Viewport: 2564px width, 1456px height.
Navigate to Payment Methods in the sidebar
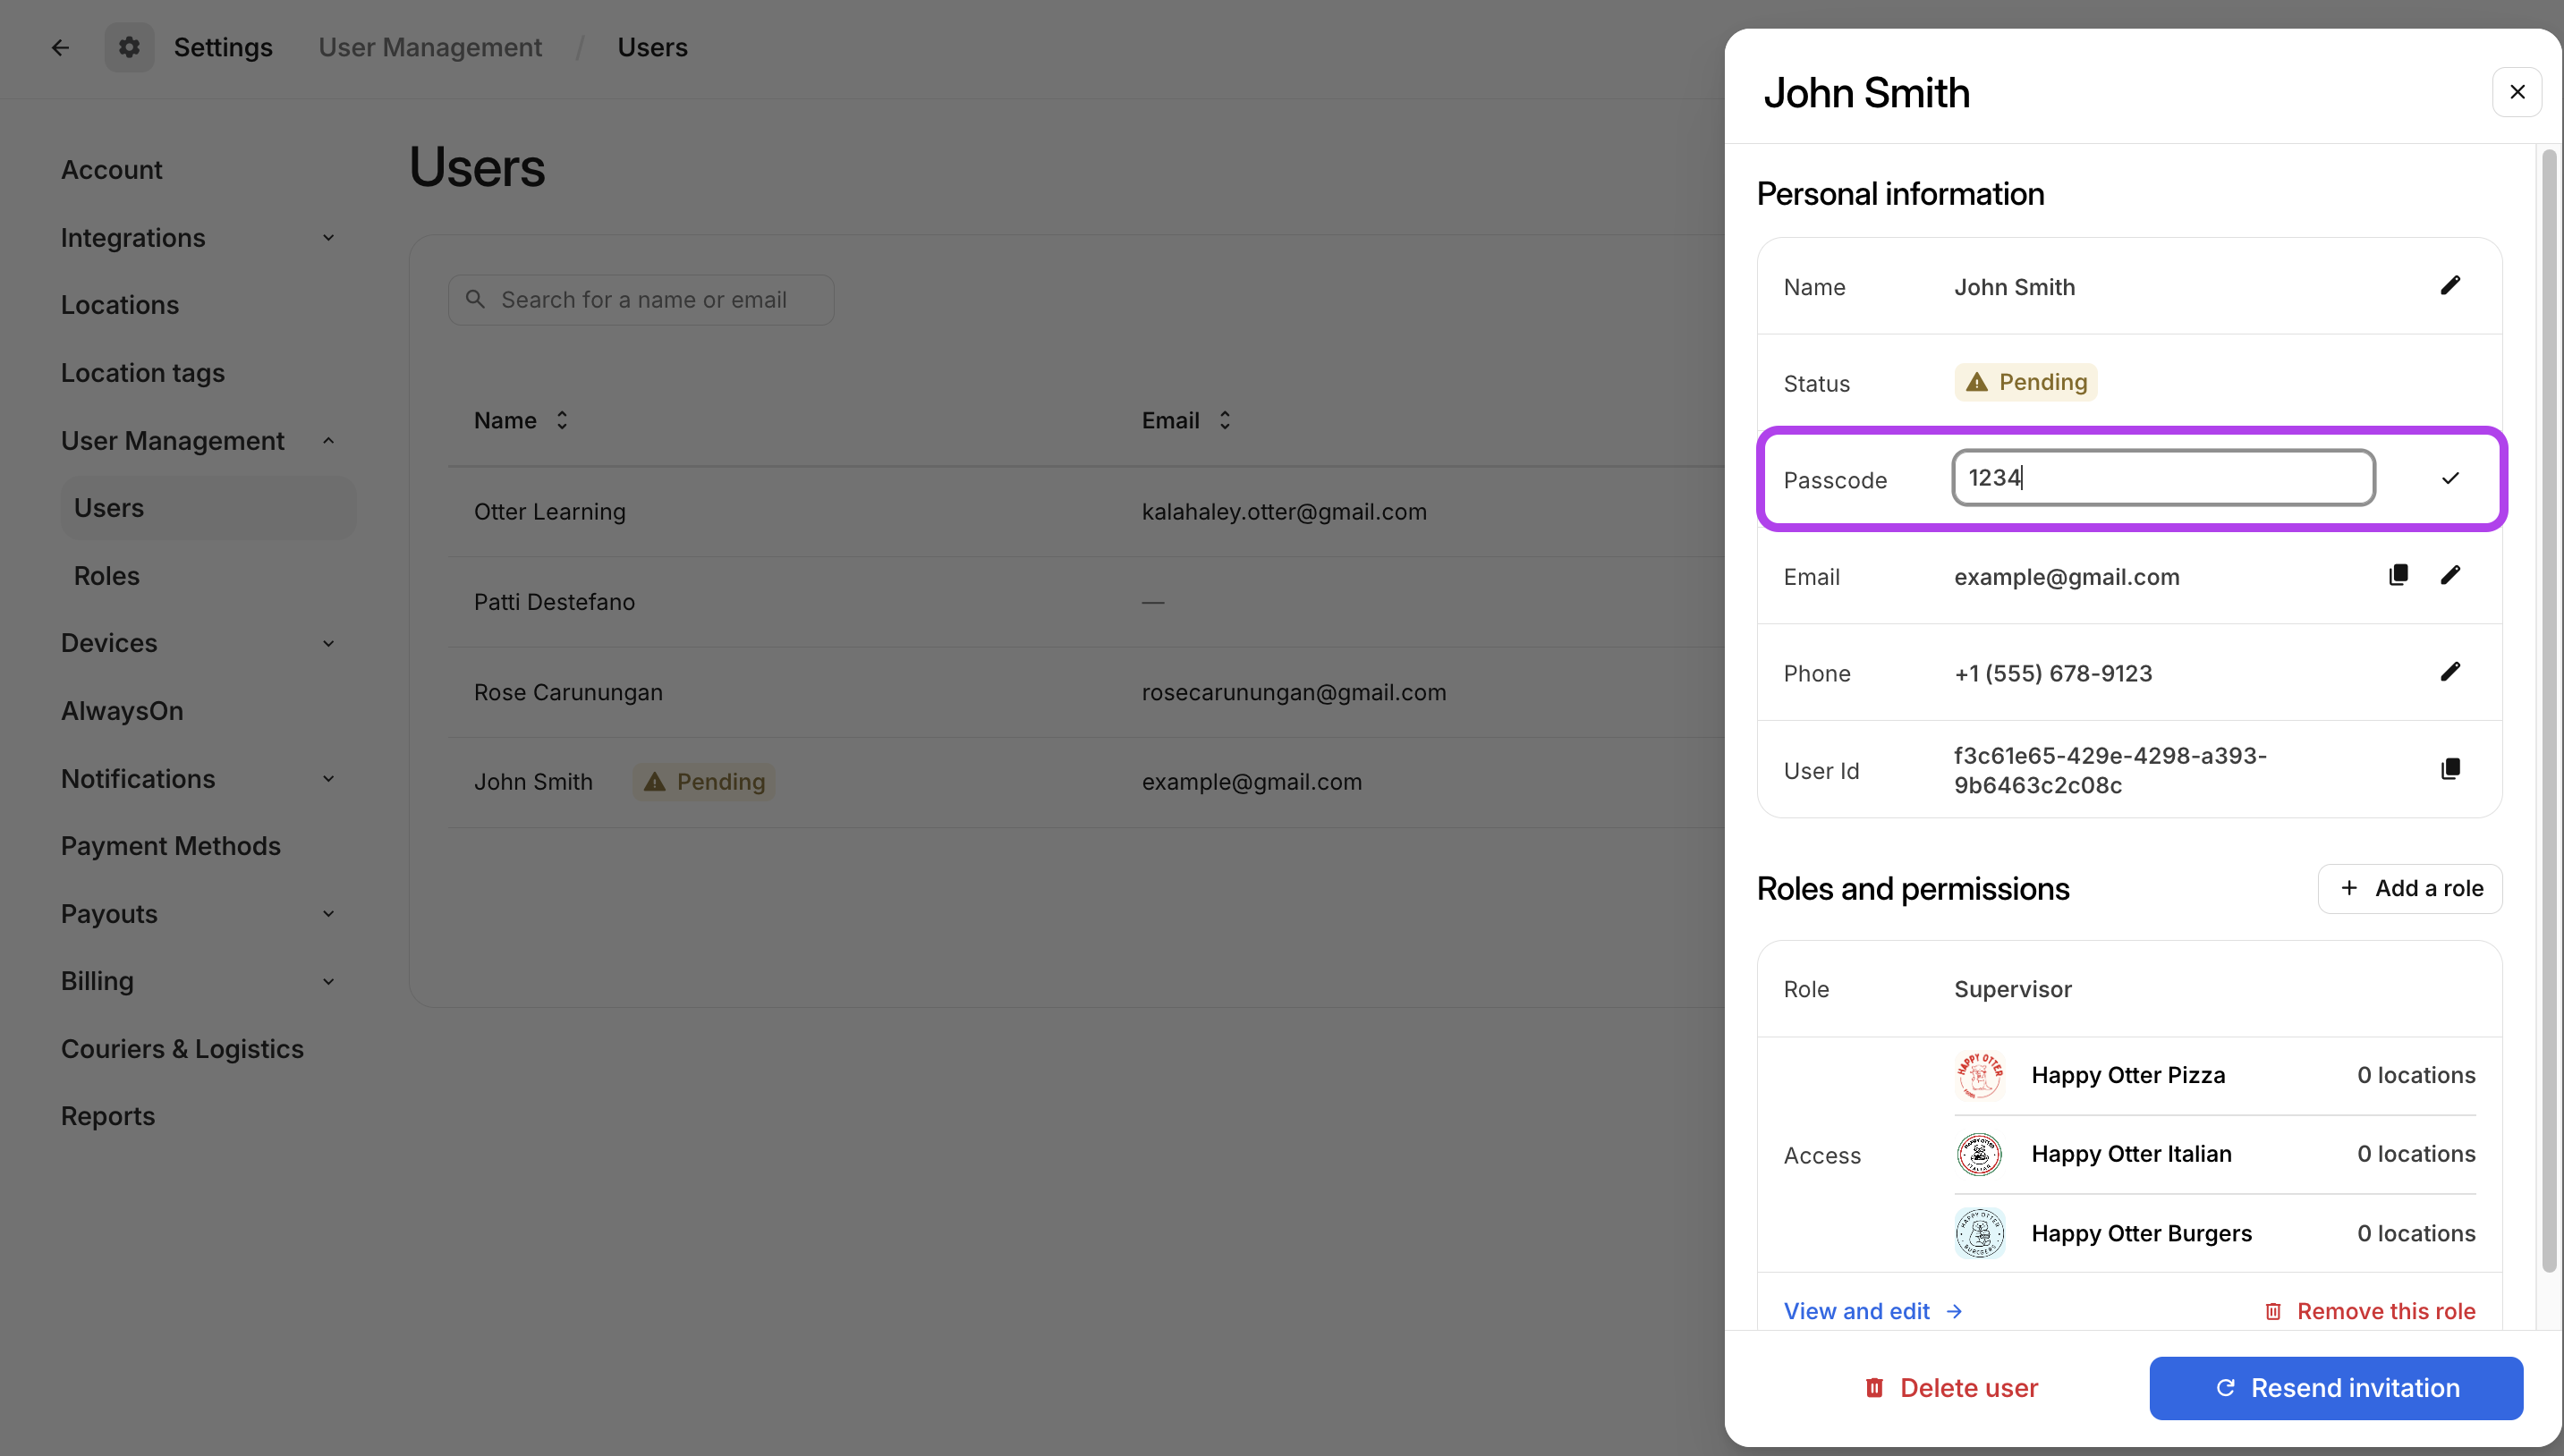[171, 846]
